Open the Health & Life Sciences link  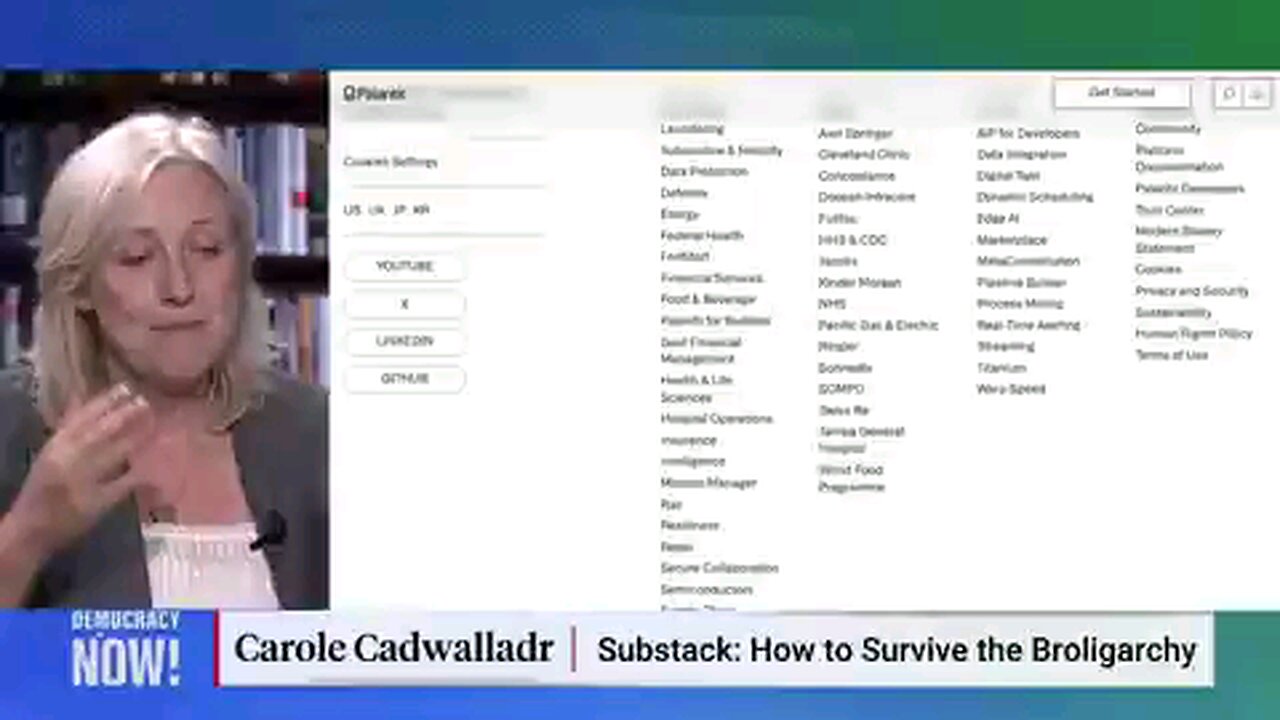[x=696, y=389]
